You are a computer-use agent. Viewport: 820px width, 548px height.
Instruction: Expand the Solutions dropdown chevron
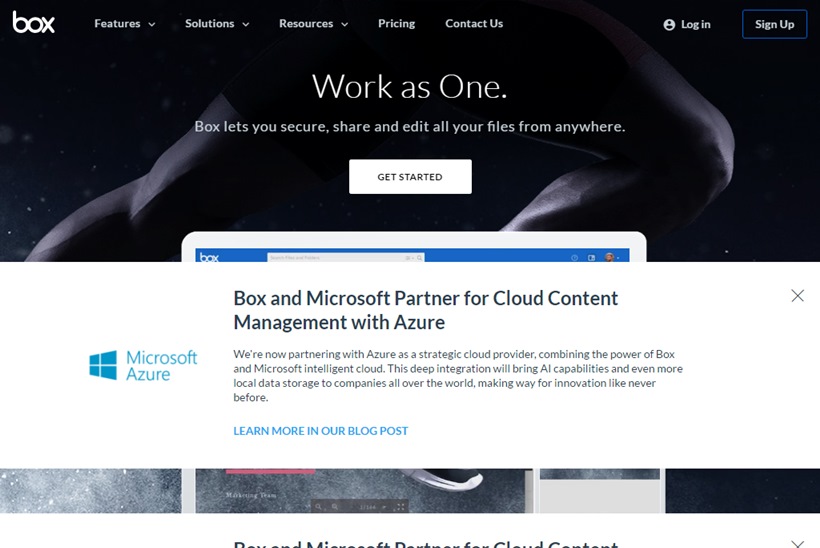[245, 24]
